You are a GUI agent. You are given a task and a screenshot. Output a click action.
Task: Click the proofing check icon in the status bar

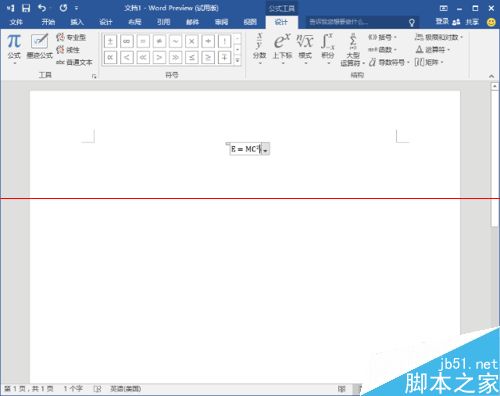[97, 389]
